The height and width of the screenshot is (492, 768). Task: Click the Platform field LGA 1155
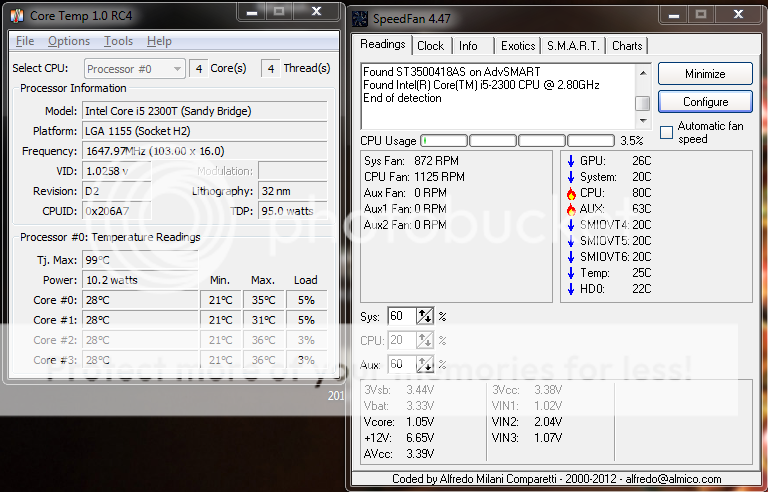(205, 131)
